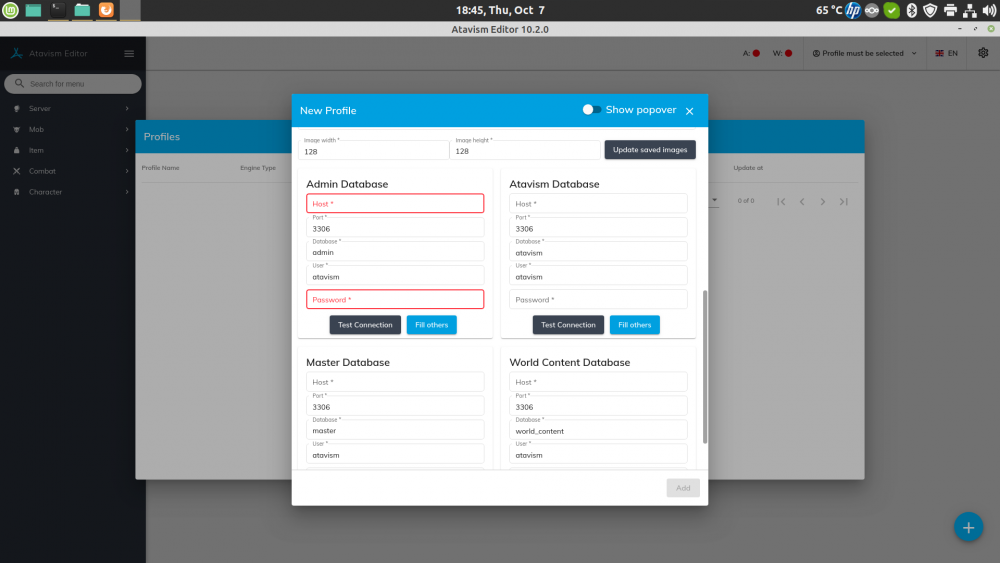This screenshot has width=1000, height=563.
Task: Click the next page pagination arrow
Action: coord(823,201)
